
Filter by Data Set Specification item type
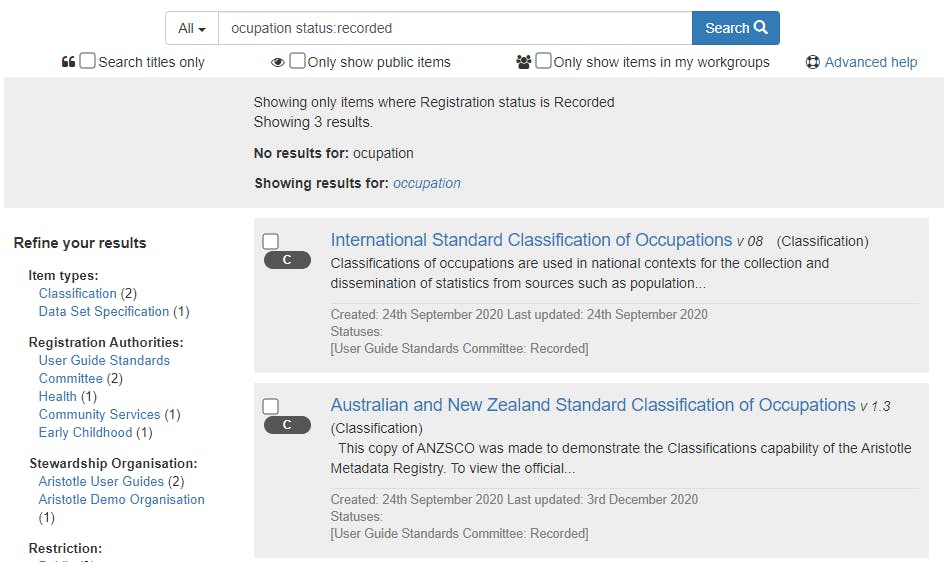click(104, 311)
